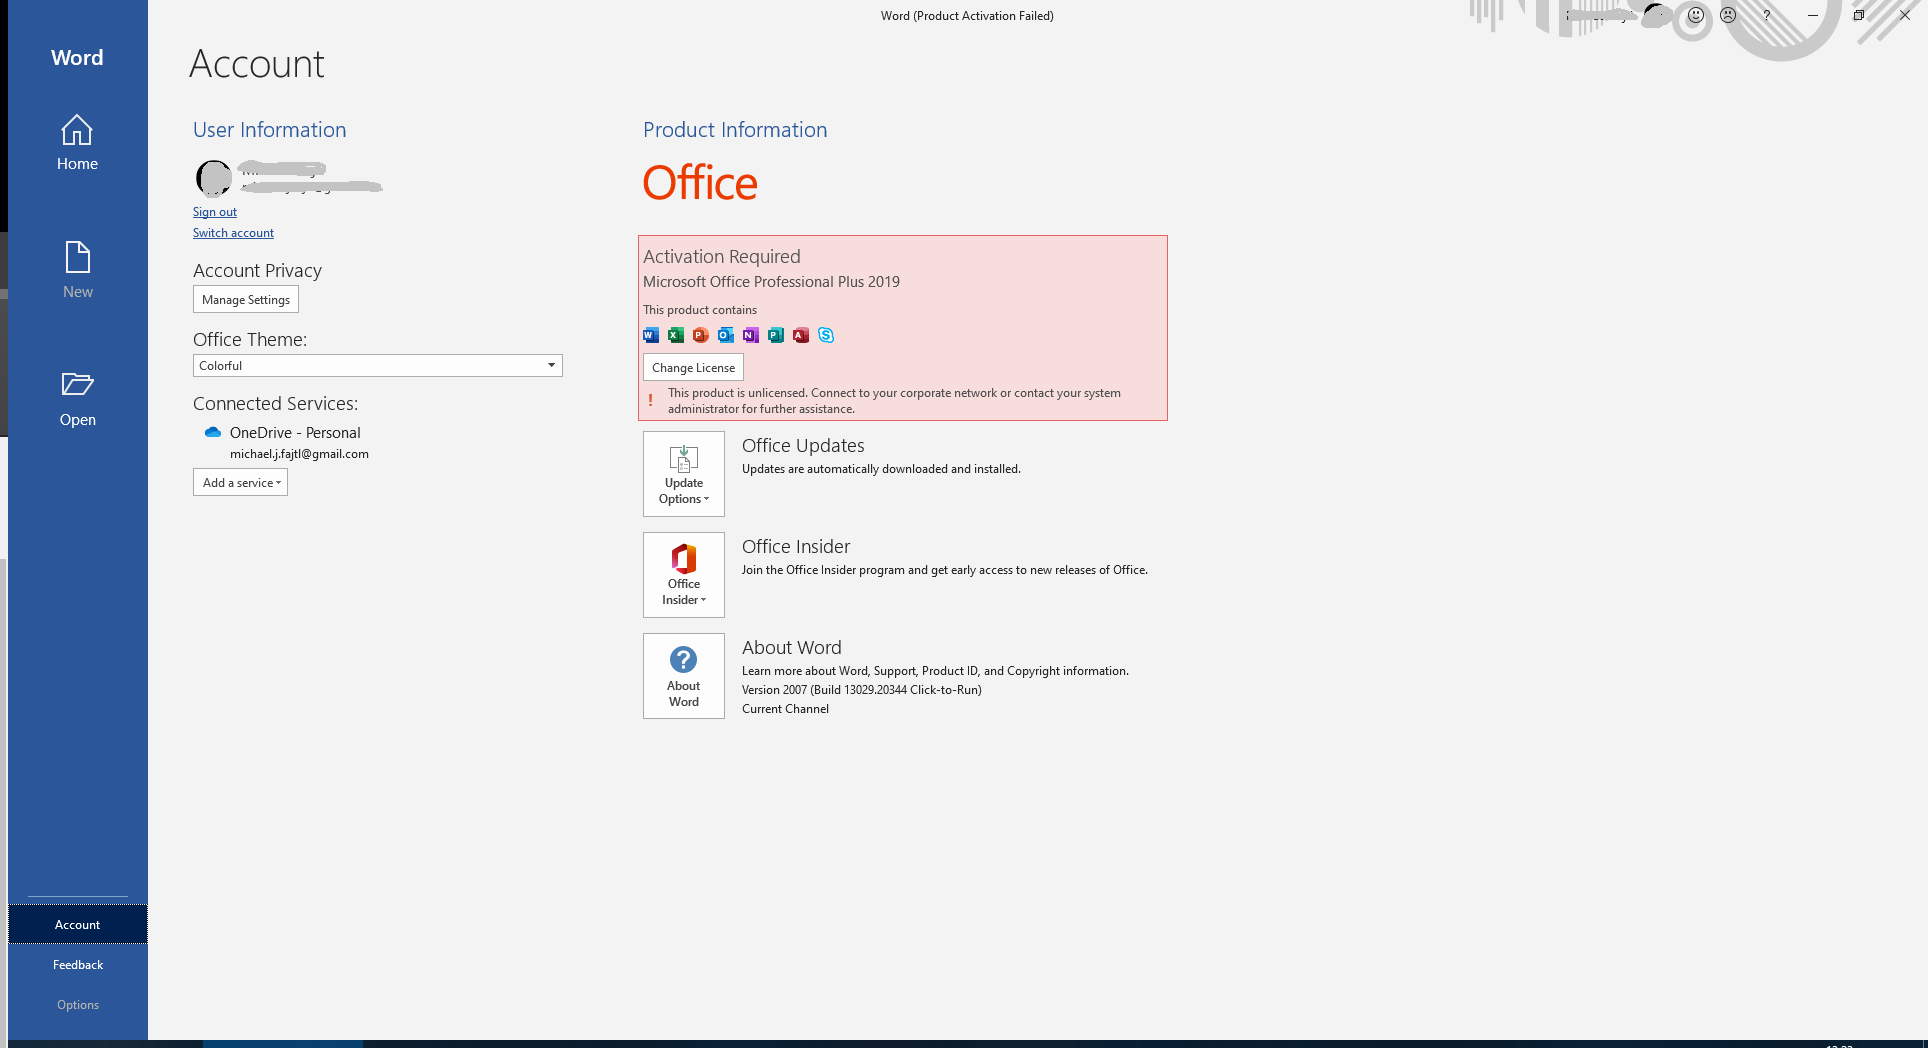Click the PowerPoint icon in product list
Viewport: 1928px width, 1048px height.
701,335
